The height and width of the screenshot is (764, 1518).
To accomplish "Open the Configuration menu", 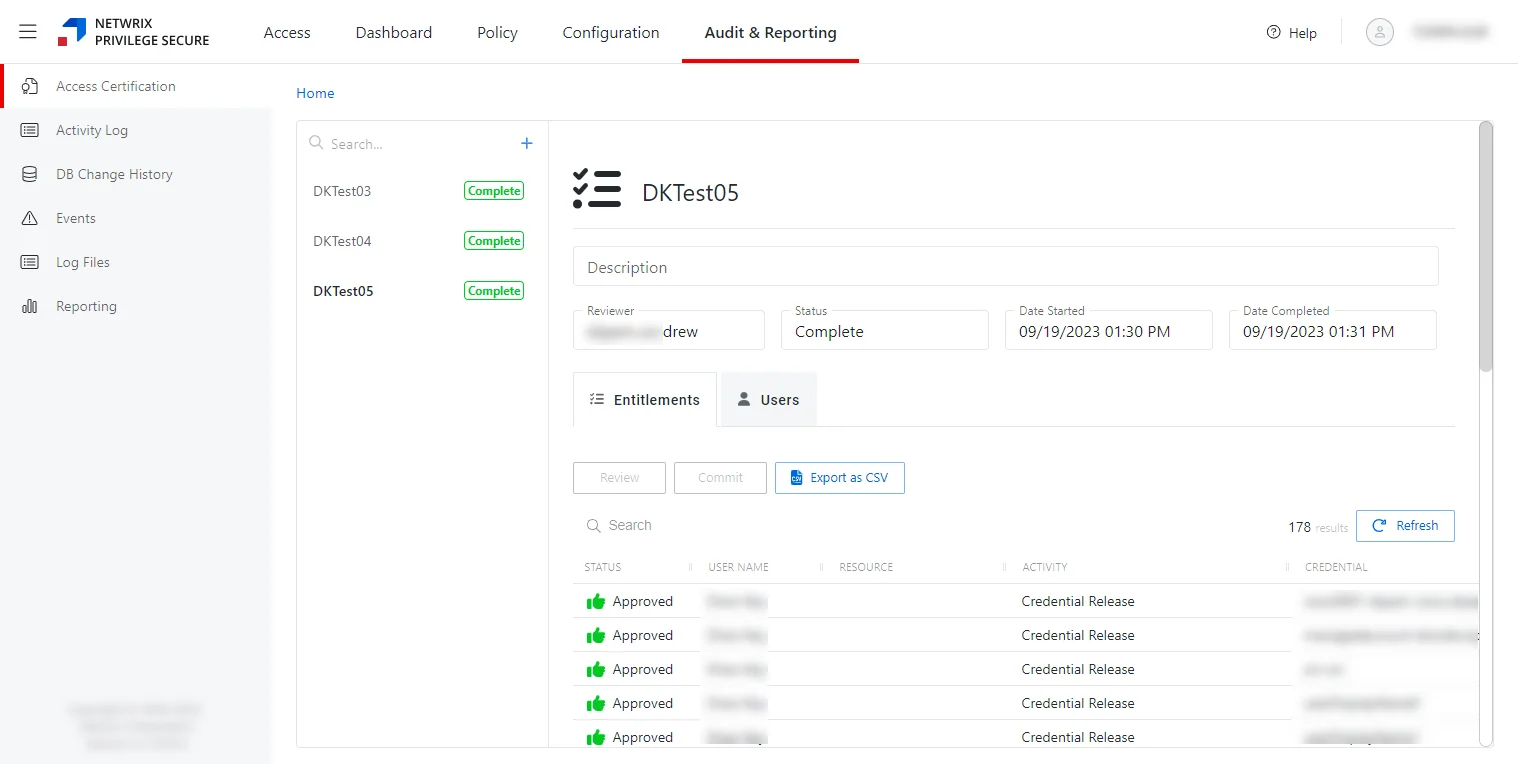I will 611,33.
